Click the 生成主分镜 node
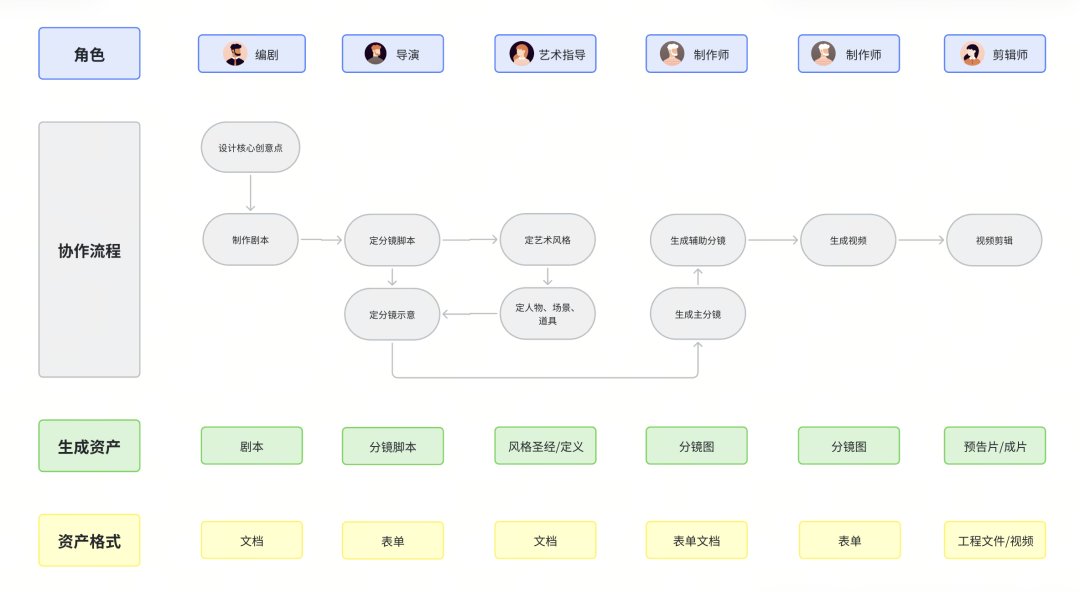This screenshot has width=1080, height=592. pyautogui.click(x=697, y=314)
